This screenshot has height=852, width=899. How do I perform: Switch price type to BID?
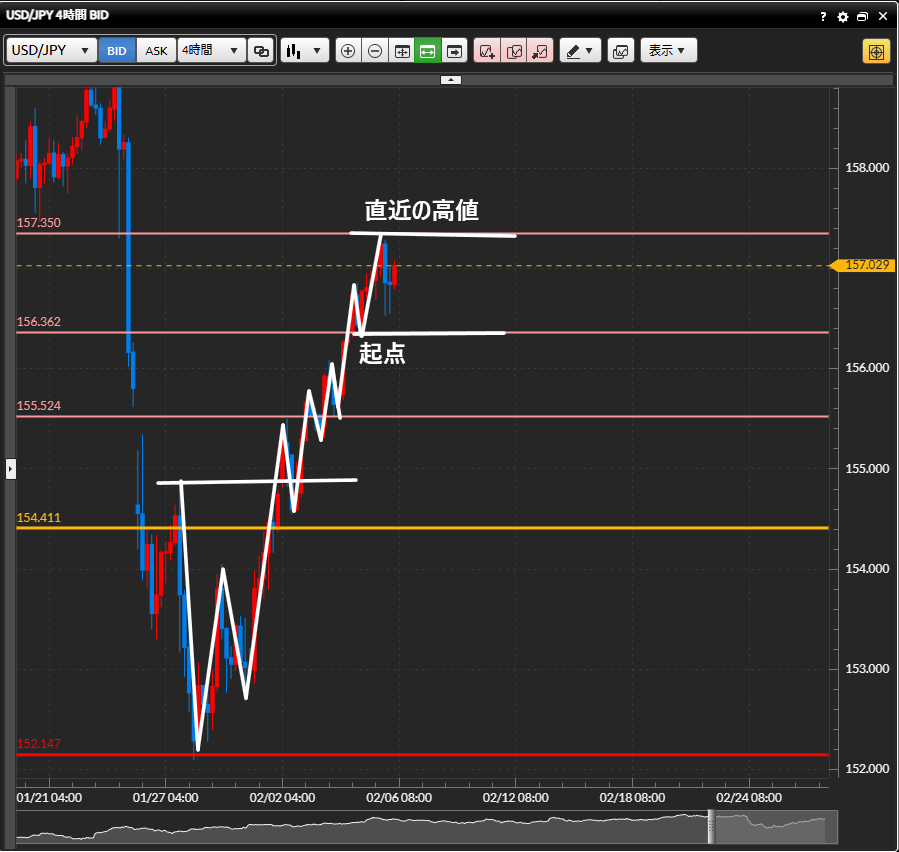coord(117,51)
